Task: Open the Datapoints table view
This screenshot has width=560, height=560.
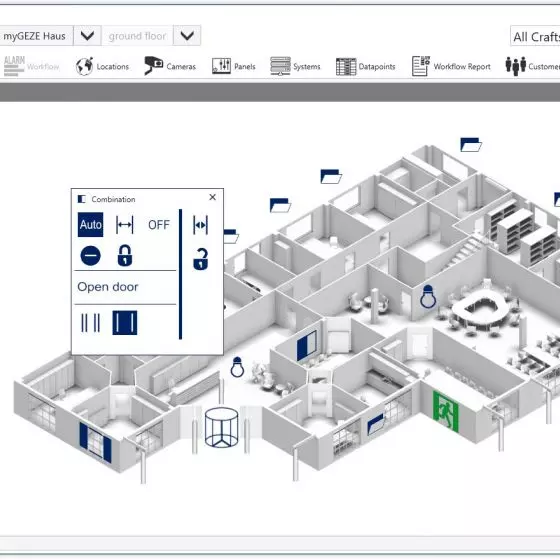Action: coord(366,66)
